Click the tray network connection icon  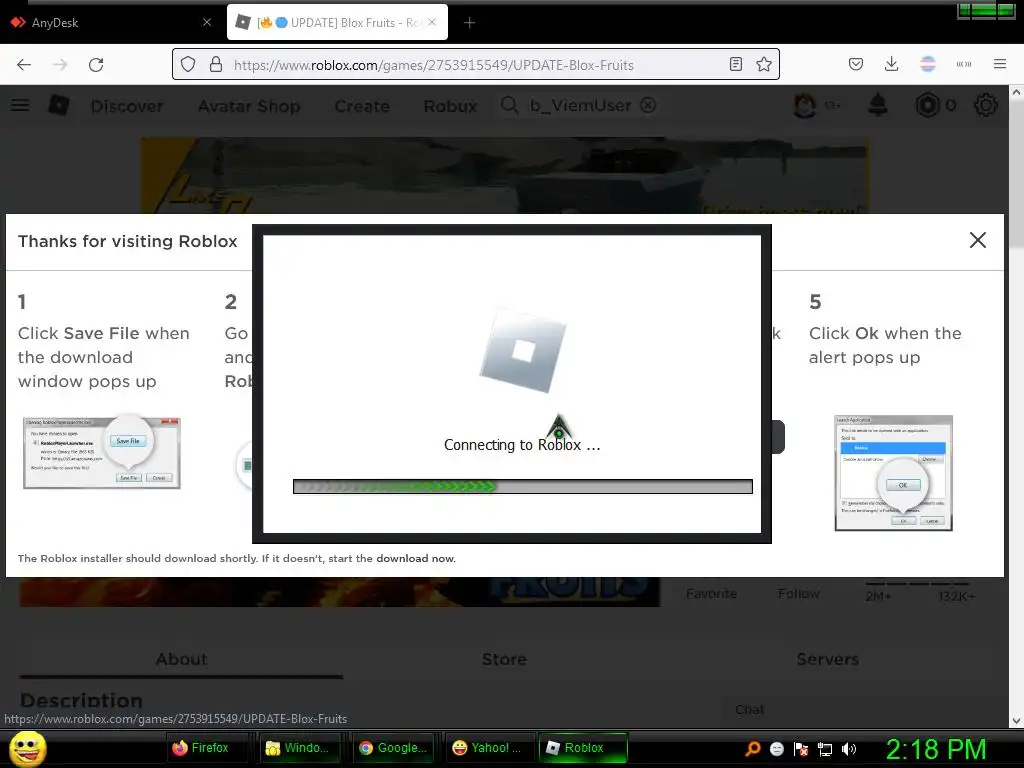click(825, 749)
